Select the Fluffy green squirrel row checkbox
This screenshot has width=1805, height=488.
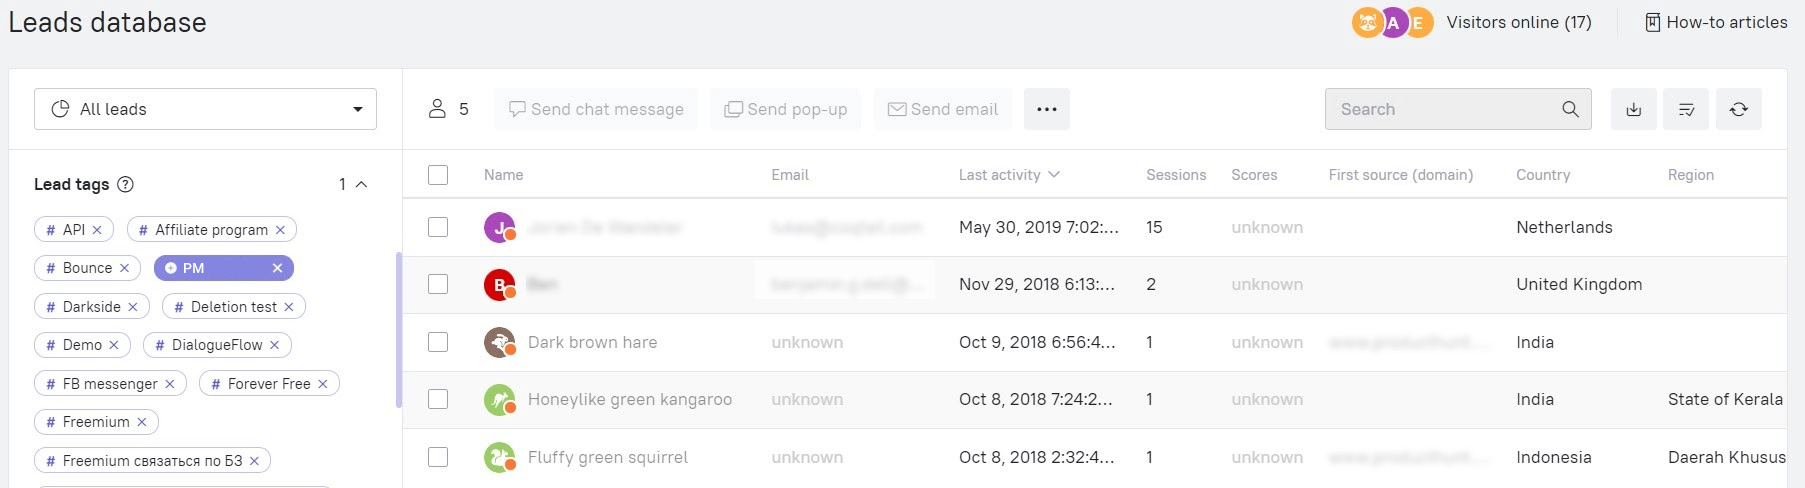pos(438,457)
